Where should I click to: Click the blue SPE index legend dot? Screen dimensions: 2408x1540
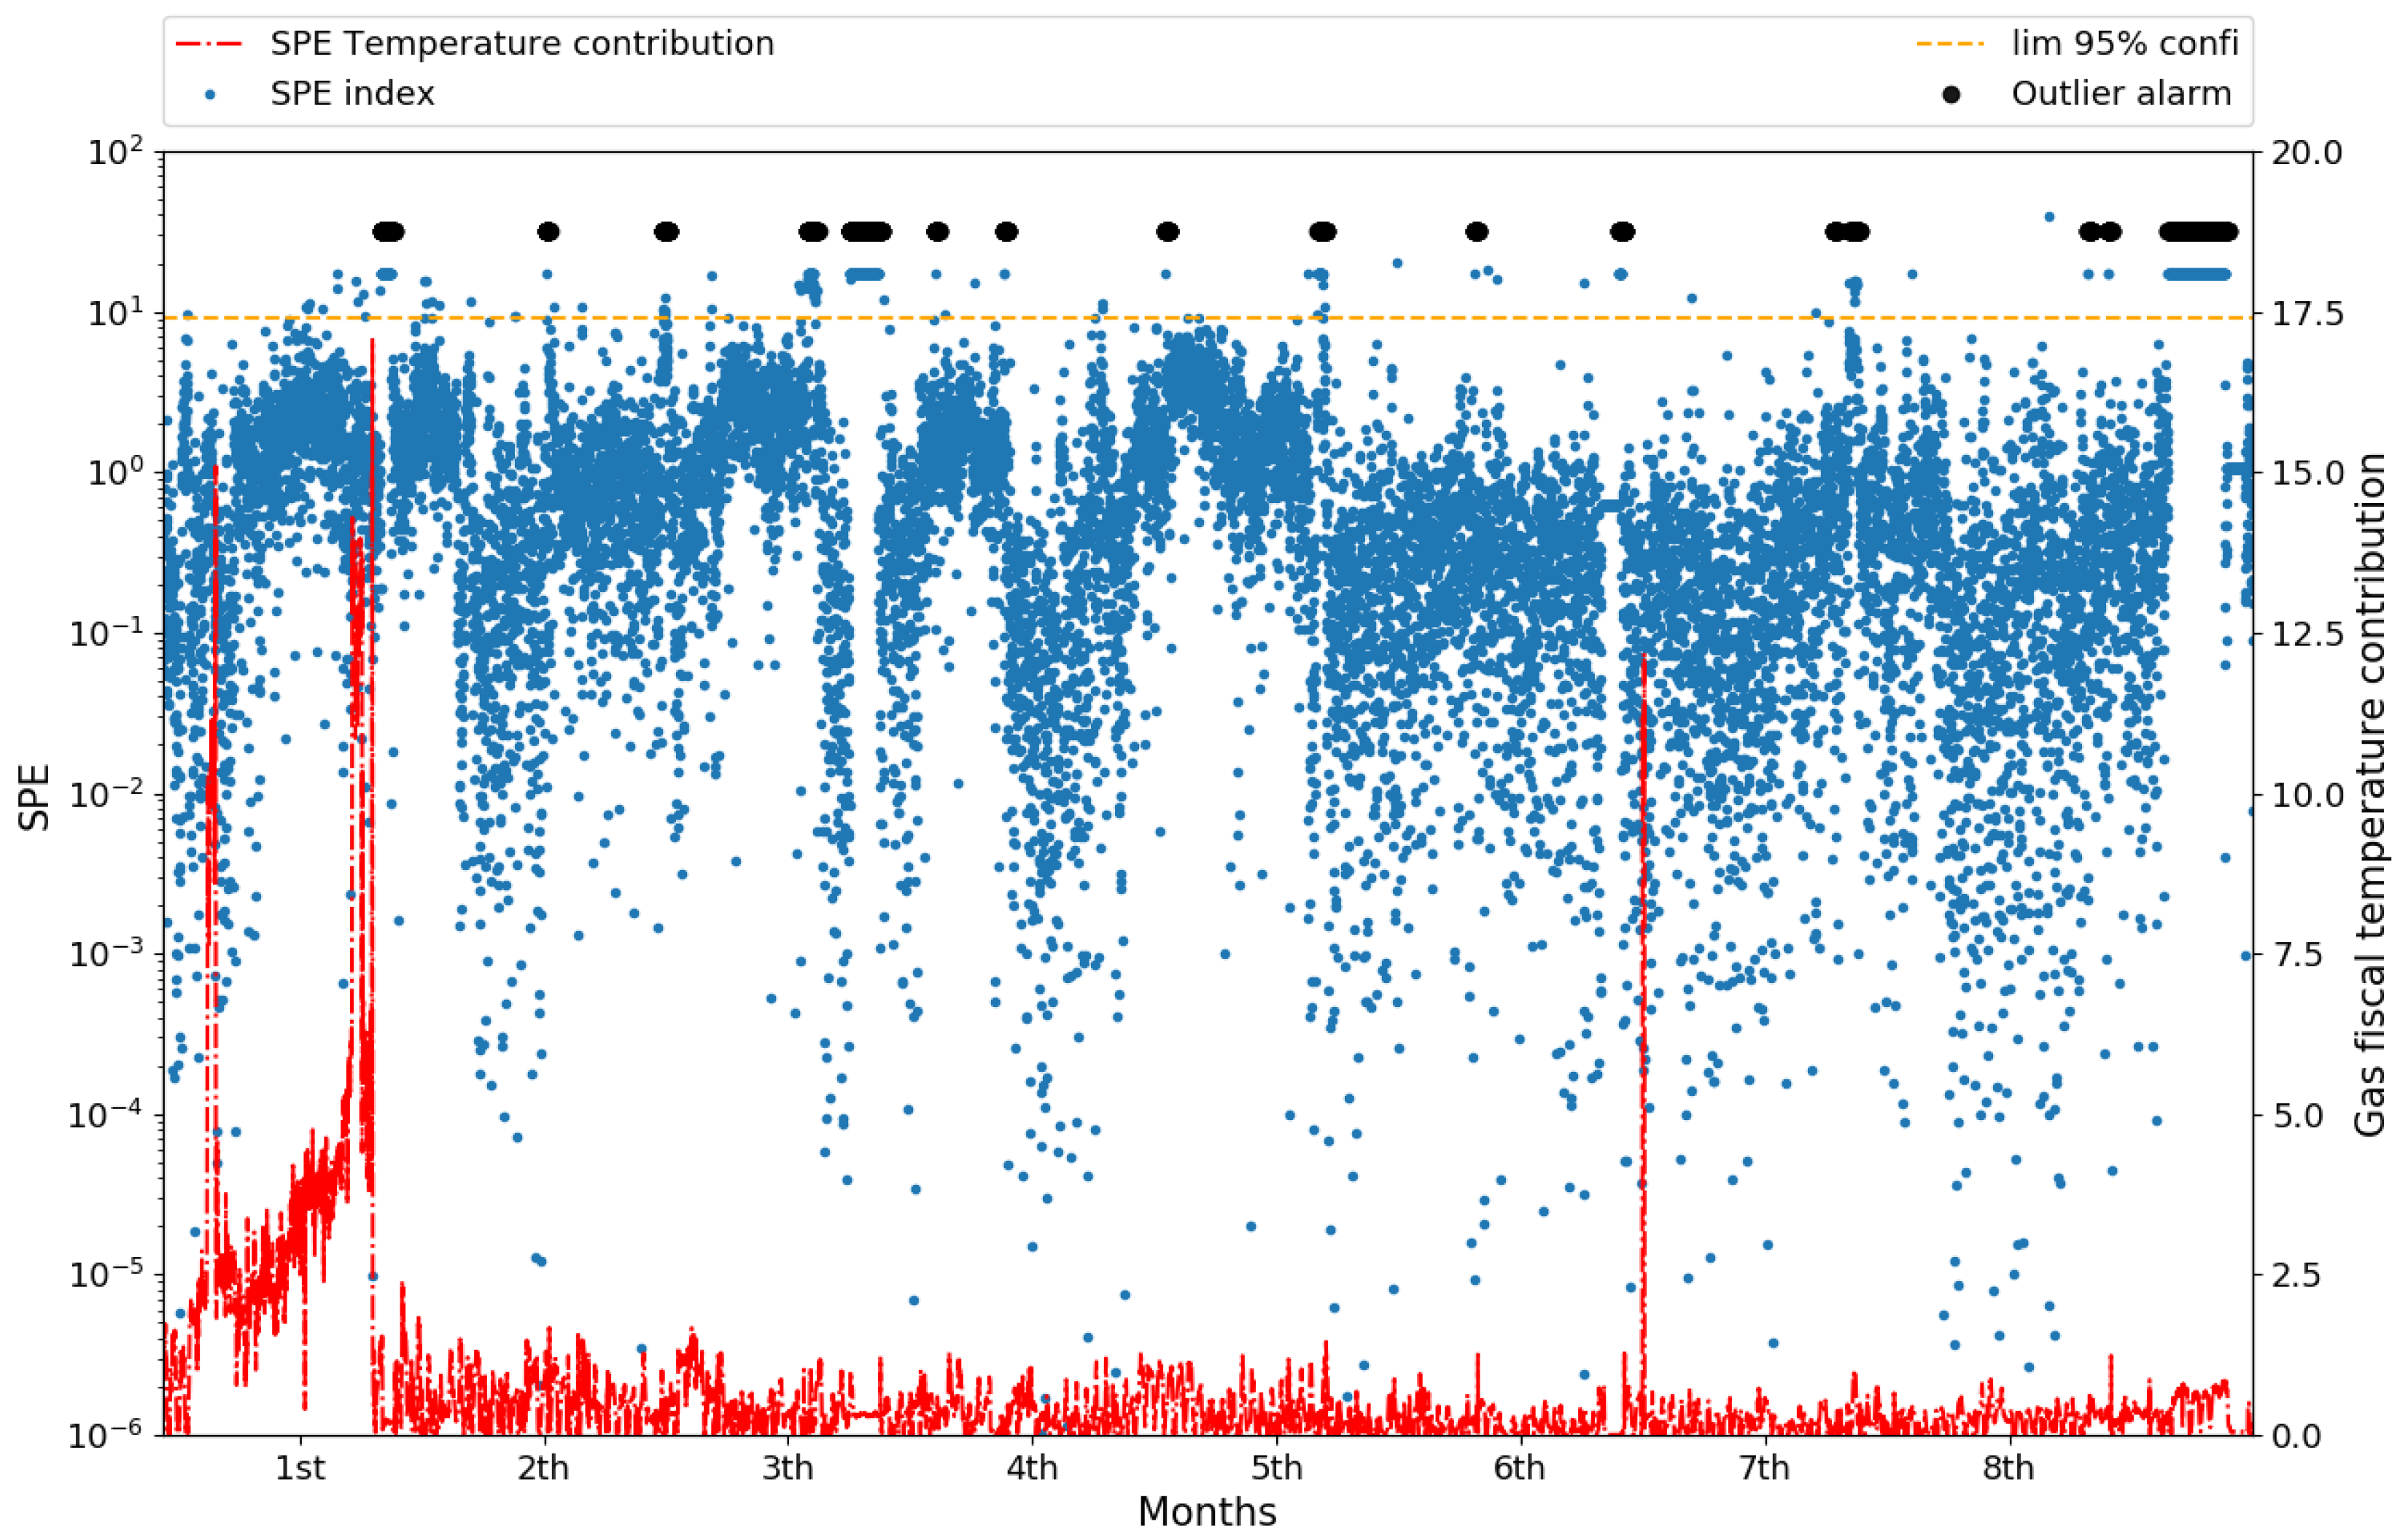point(209,94)
